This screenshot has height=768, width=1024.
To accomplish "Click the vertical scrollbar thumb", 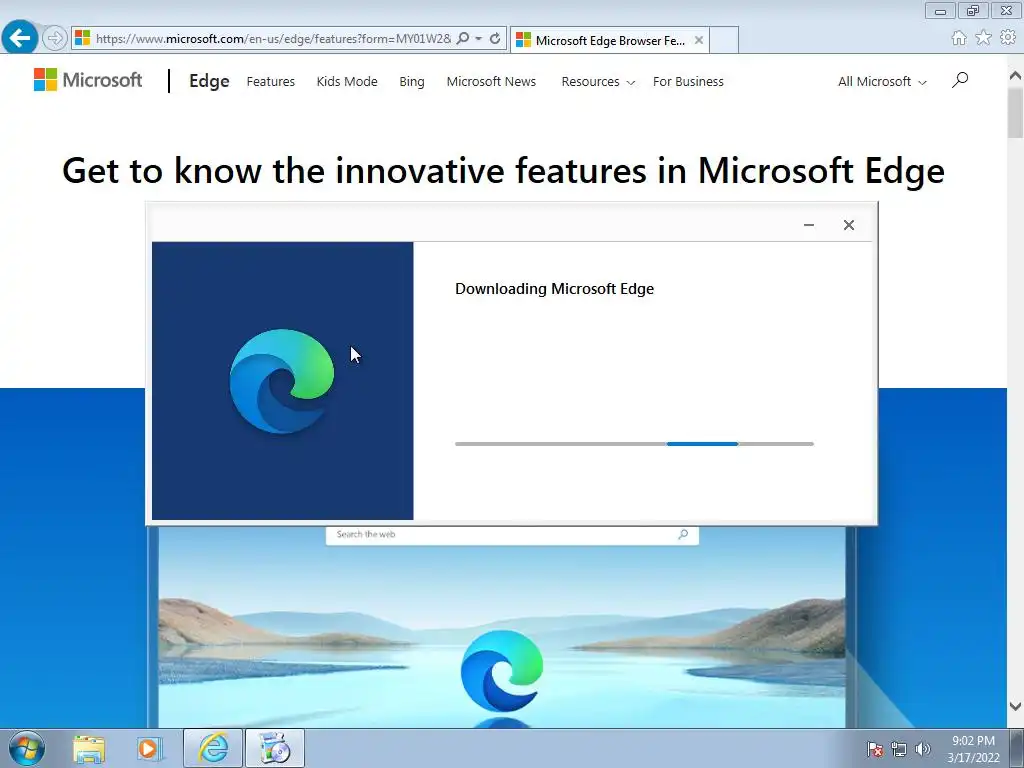I will (1016, 112).
